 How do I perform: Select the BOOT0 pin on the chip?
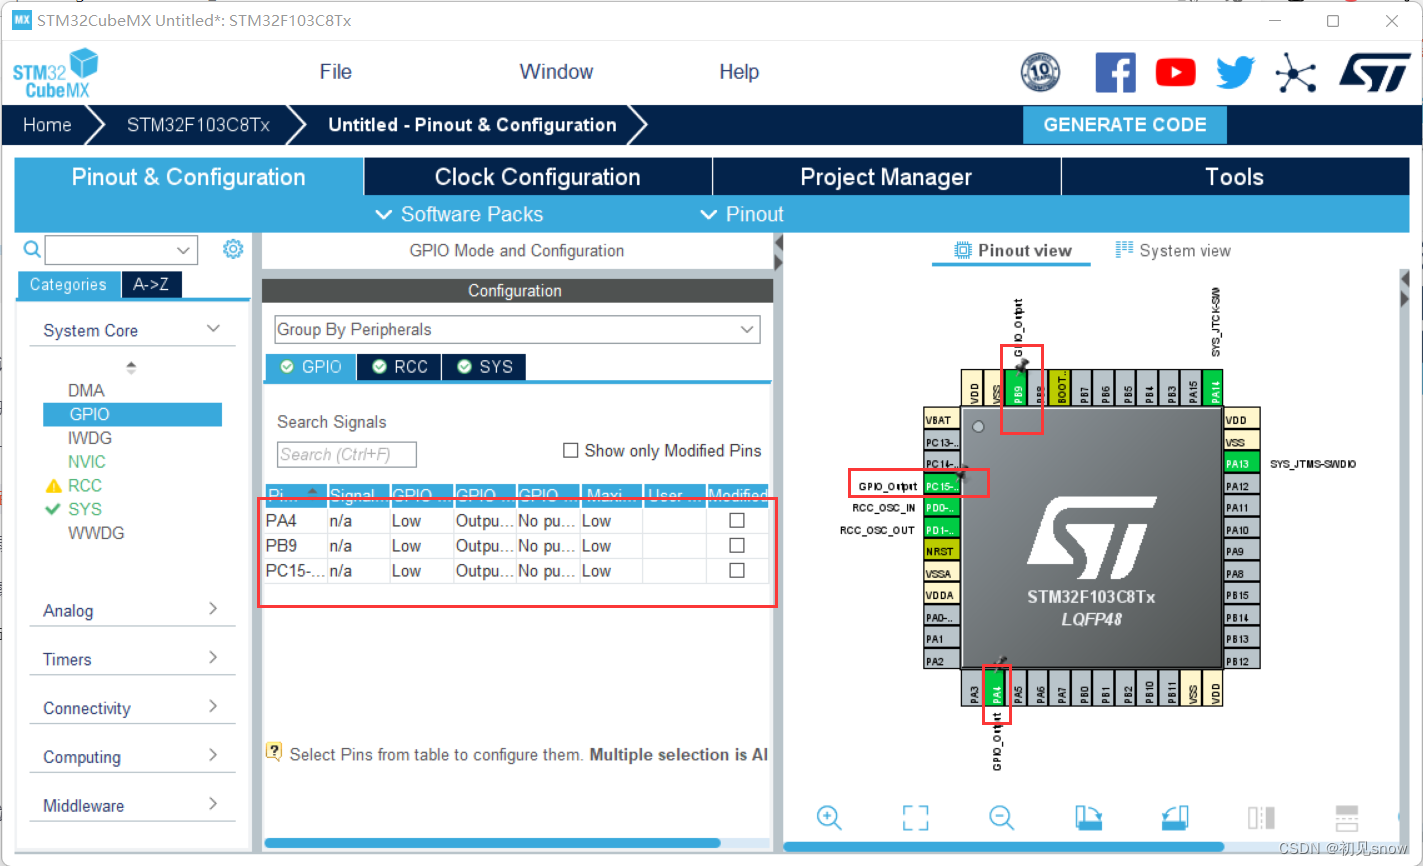1061,387
